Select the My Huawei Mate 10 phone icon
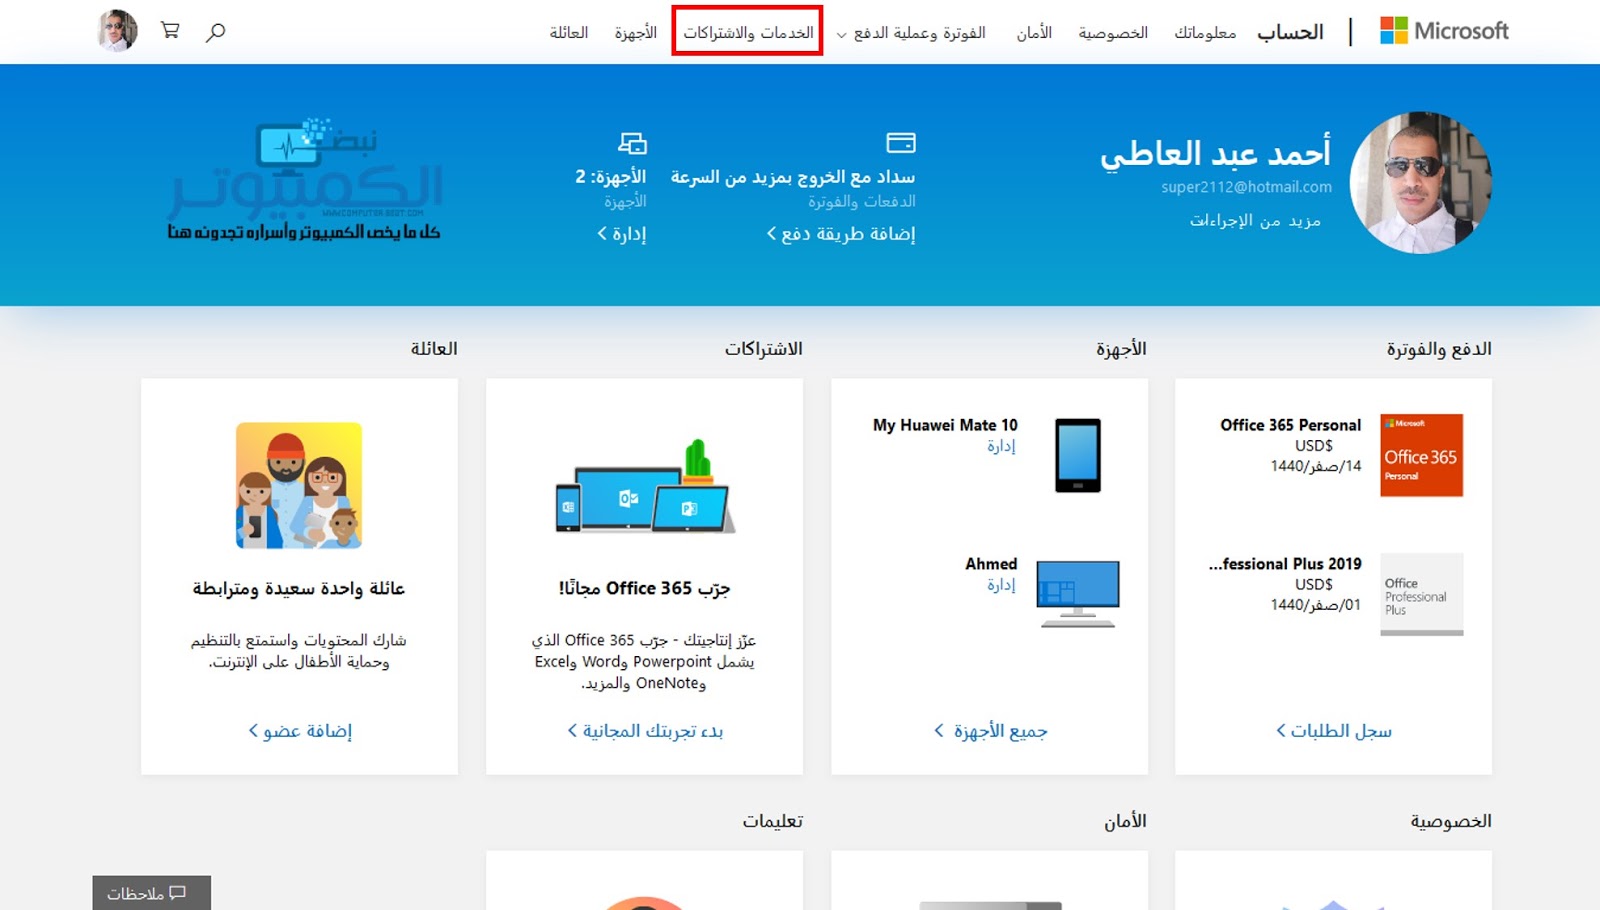 click(x=1077, y=455)
